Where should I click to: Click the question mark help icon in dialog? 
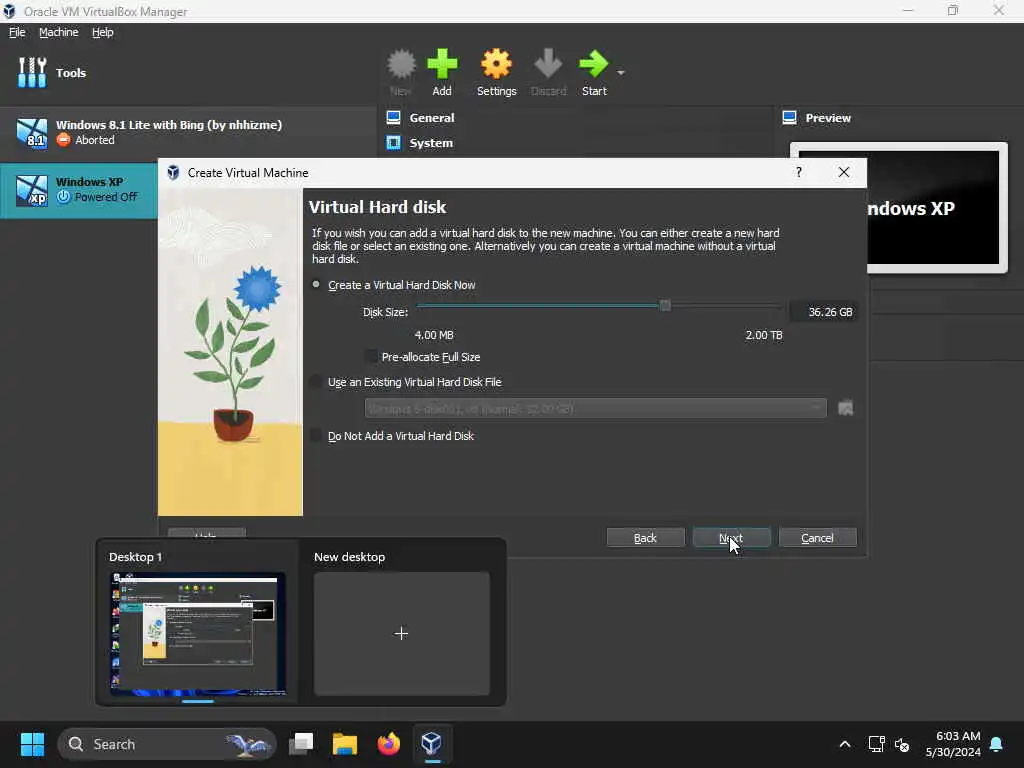pos(798,172)
